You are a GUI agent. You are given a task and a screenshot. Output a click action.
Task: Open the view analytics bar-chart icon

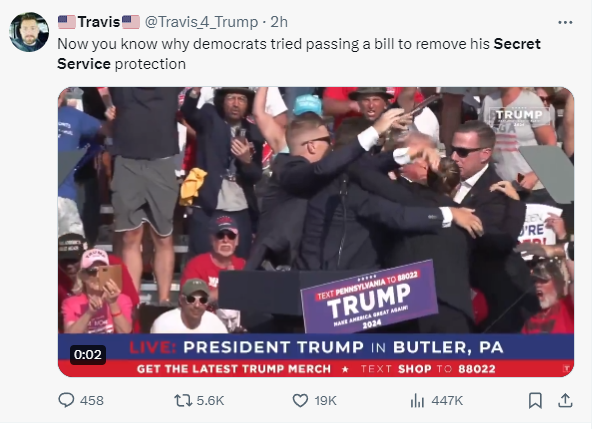[417, 401]
